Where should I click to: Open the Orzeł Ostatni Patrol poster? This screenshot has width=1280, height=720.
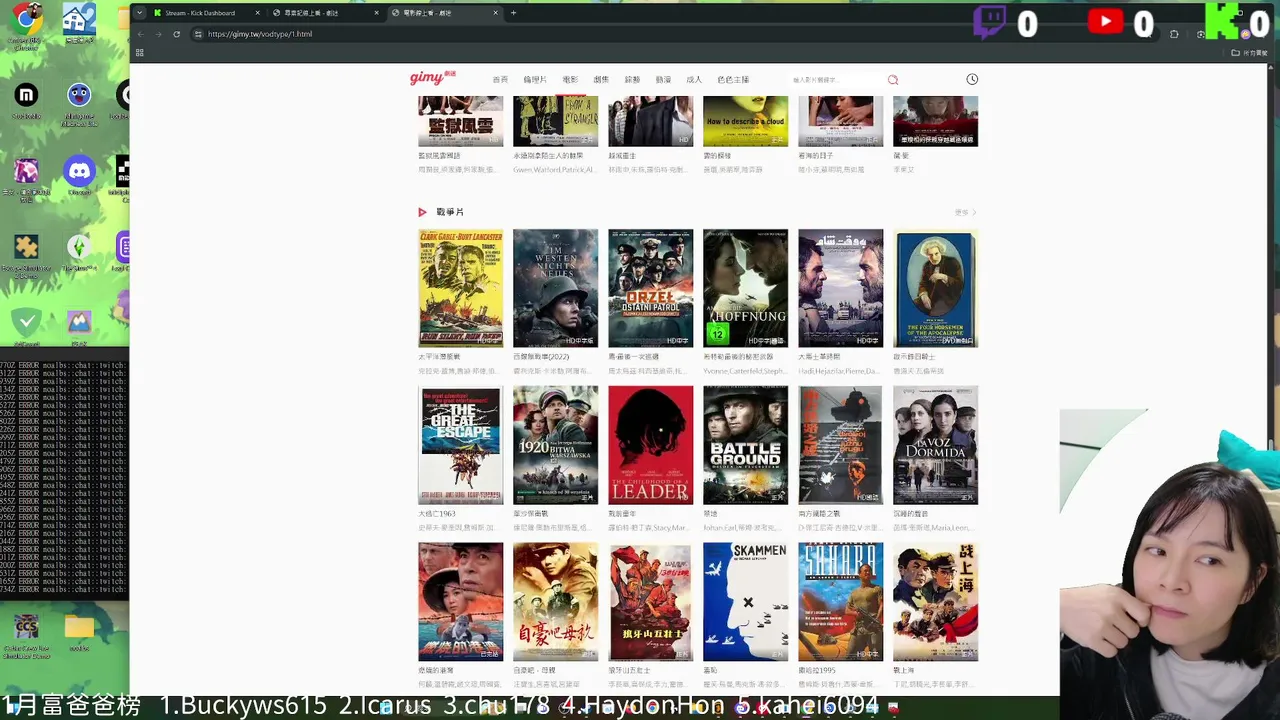coord(651,288)
